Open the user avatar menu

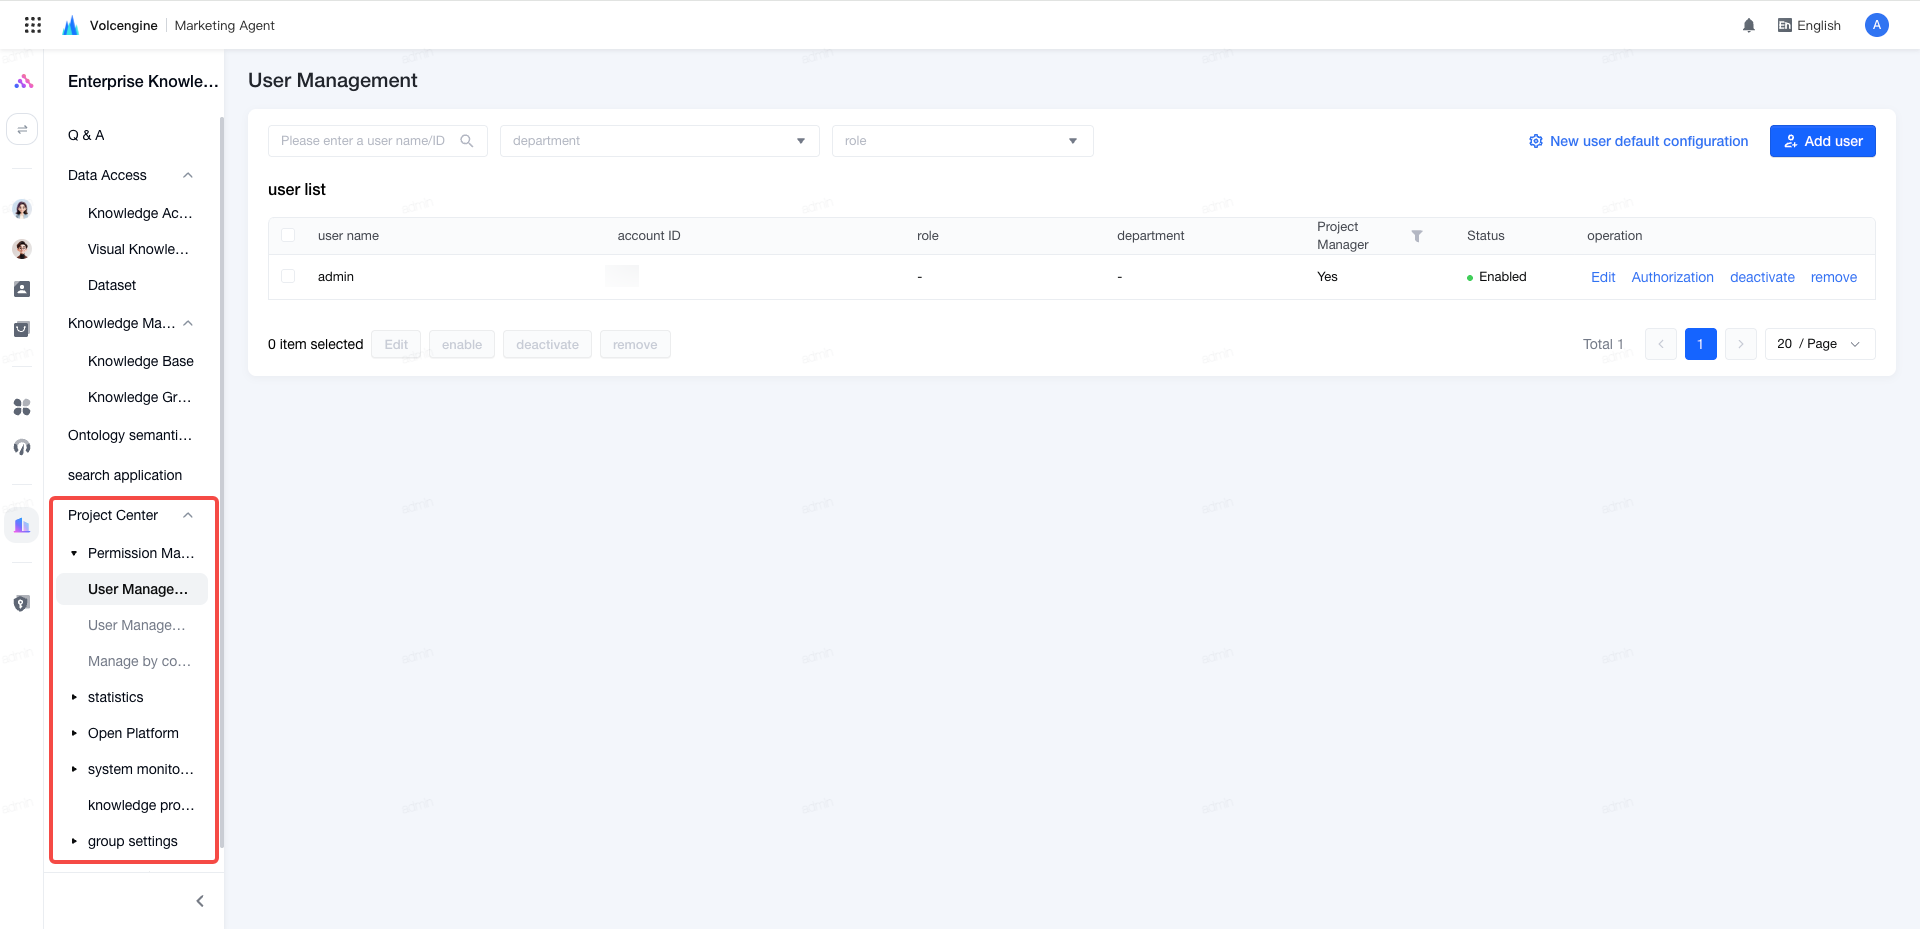click(x=1877, y=25)
